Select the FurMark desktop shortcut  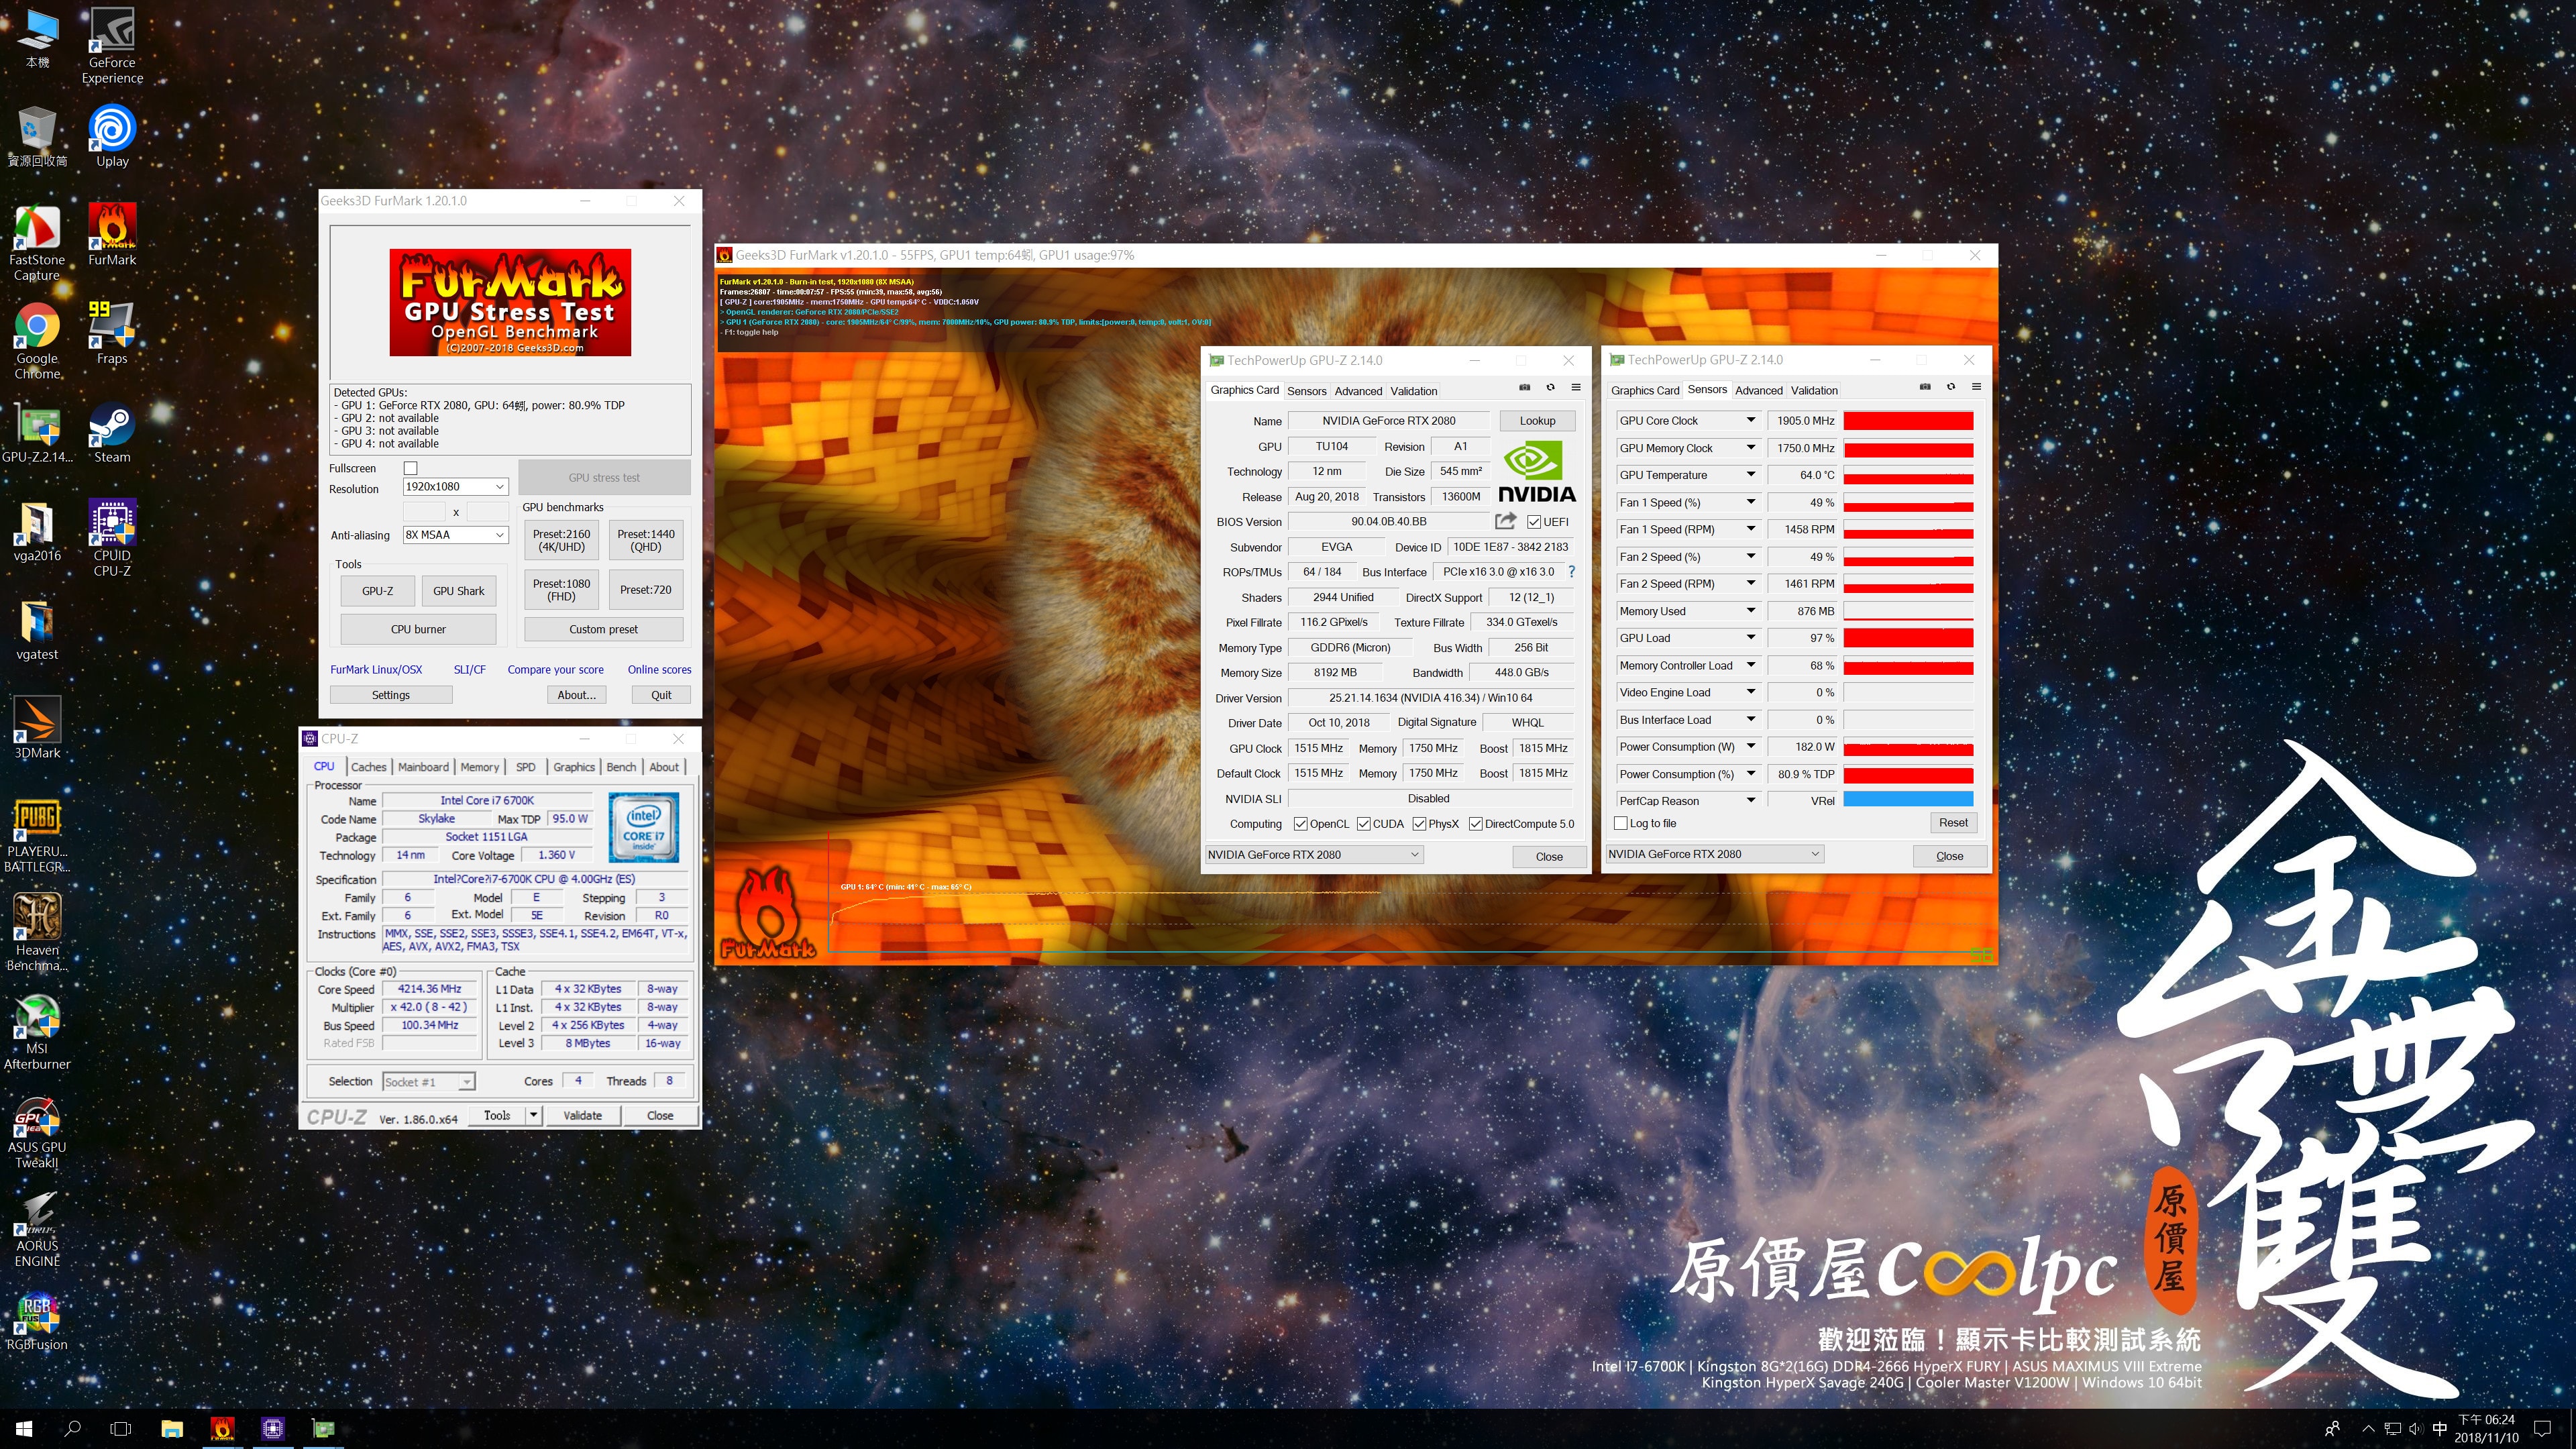[x=112, y=234]
